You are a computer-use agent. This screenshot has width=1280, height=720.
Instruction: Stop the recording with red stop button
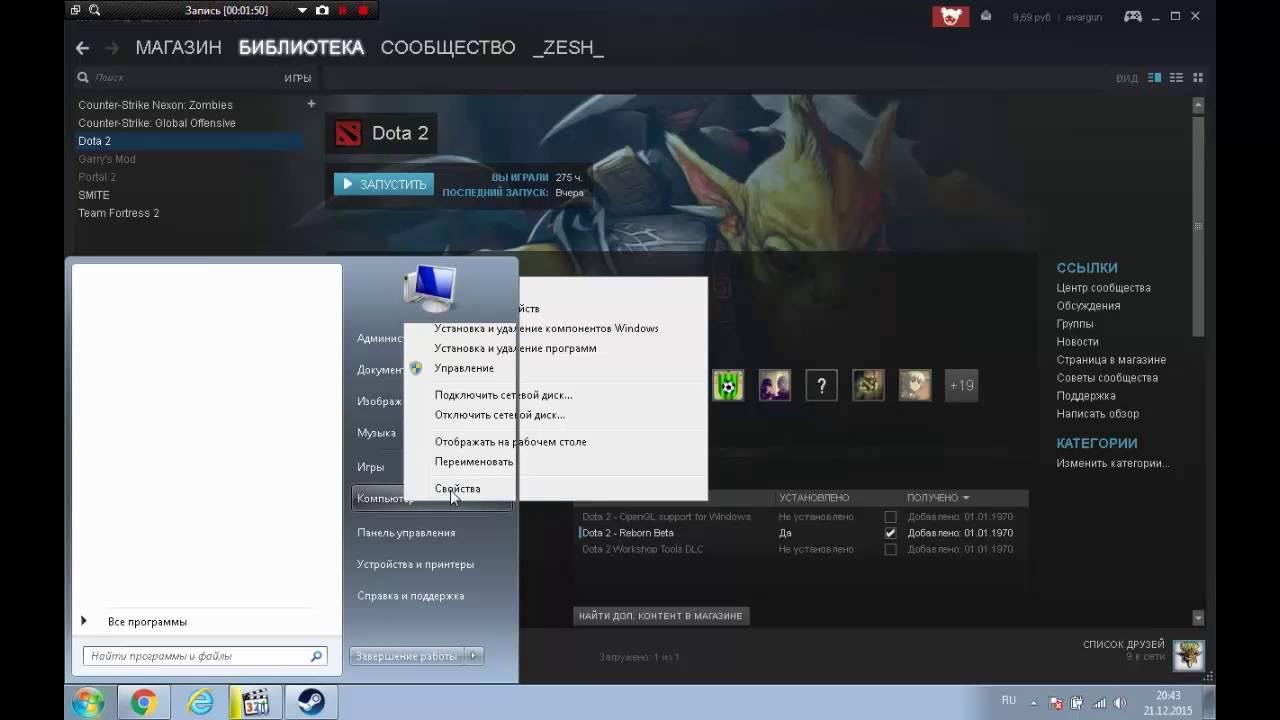tap(363, 10)
